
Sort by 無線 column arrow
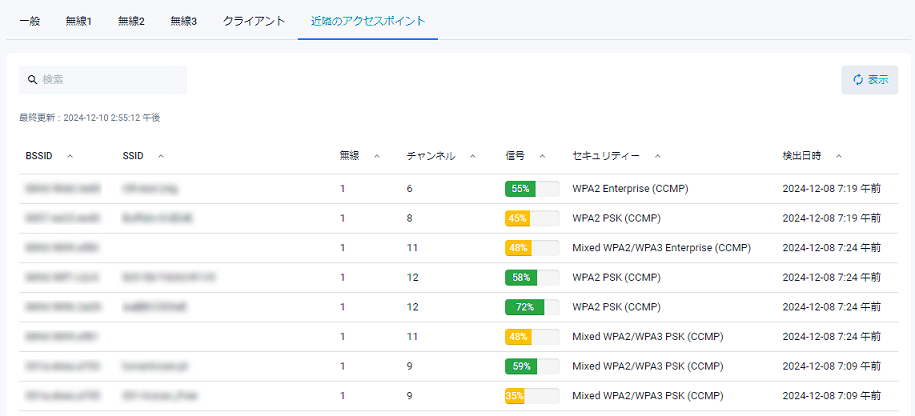(x=377, y=156)
